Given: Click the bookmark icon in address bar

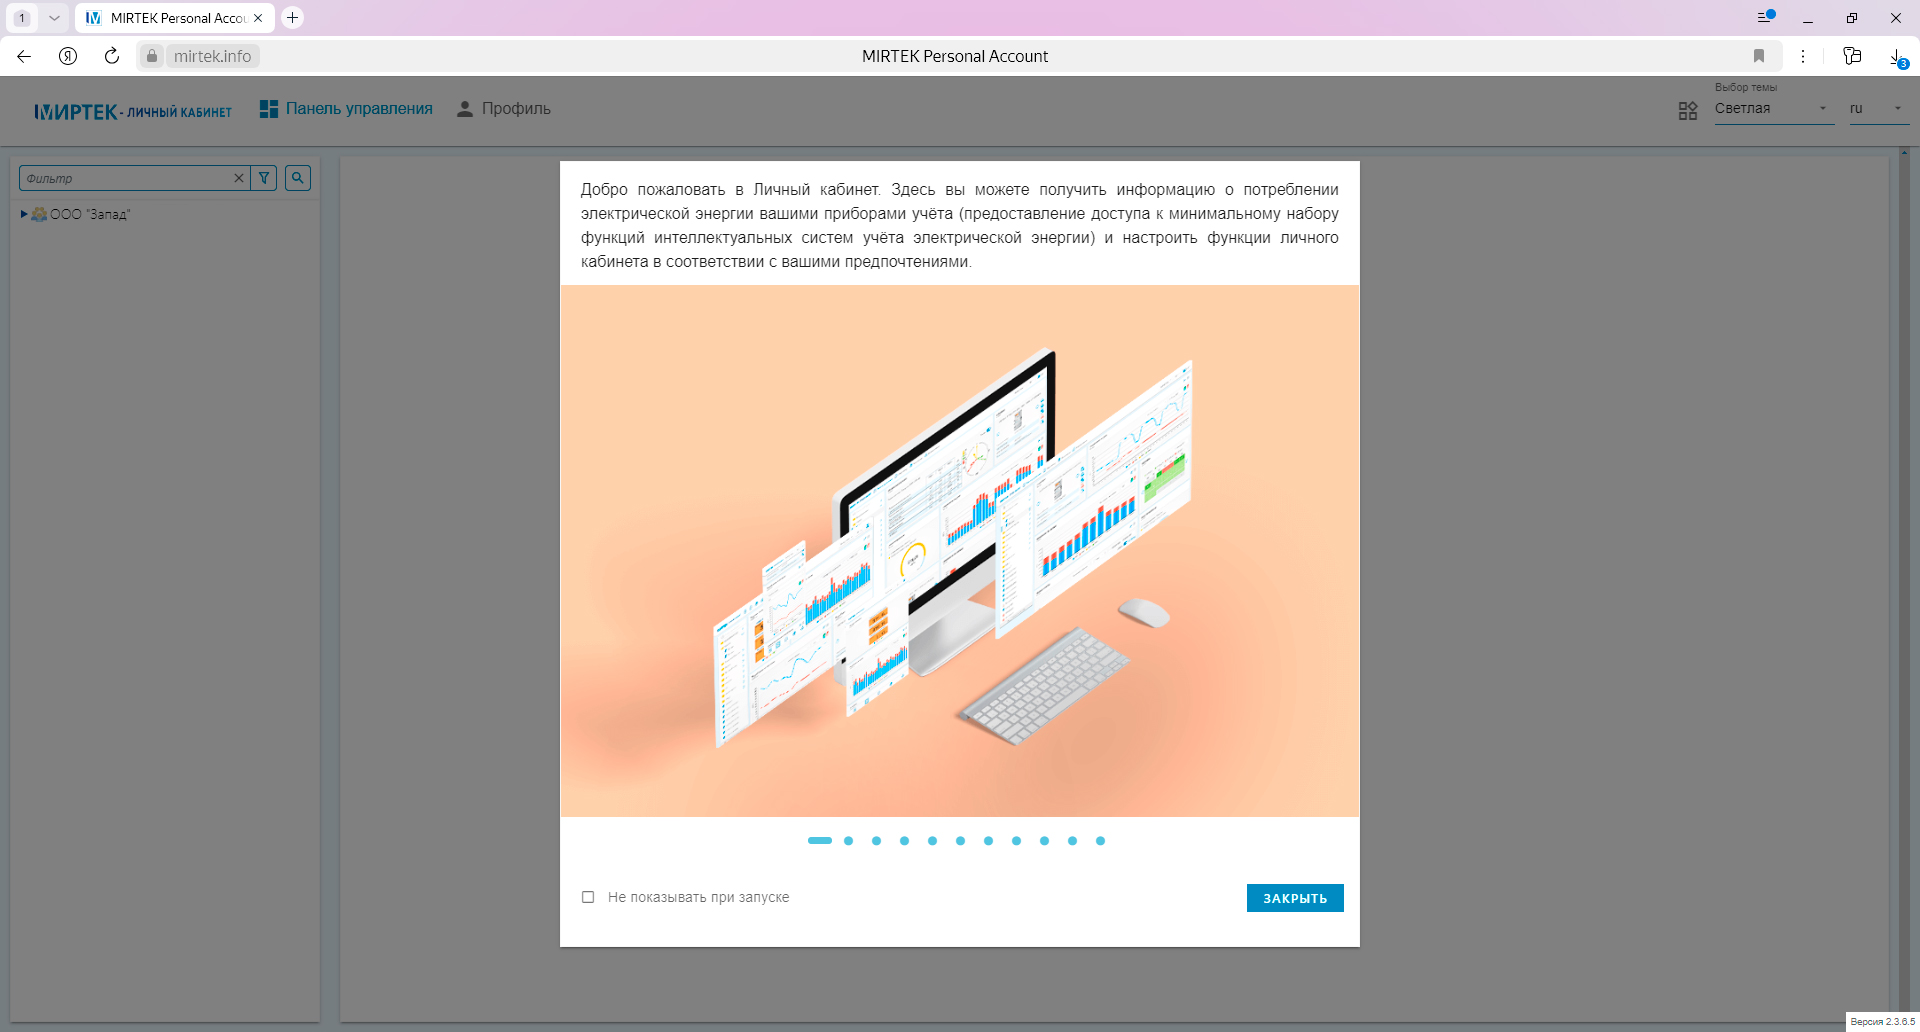Looking at the screenshot, I should (1759, 56).
